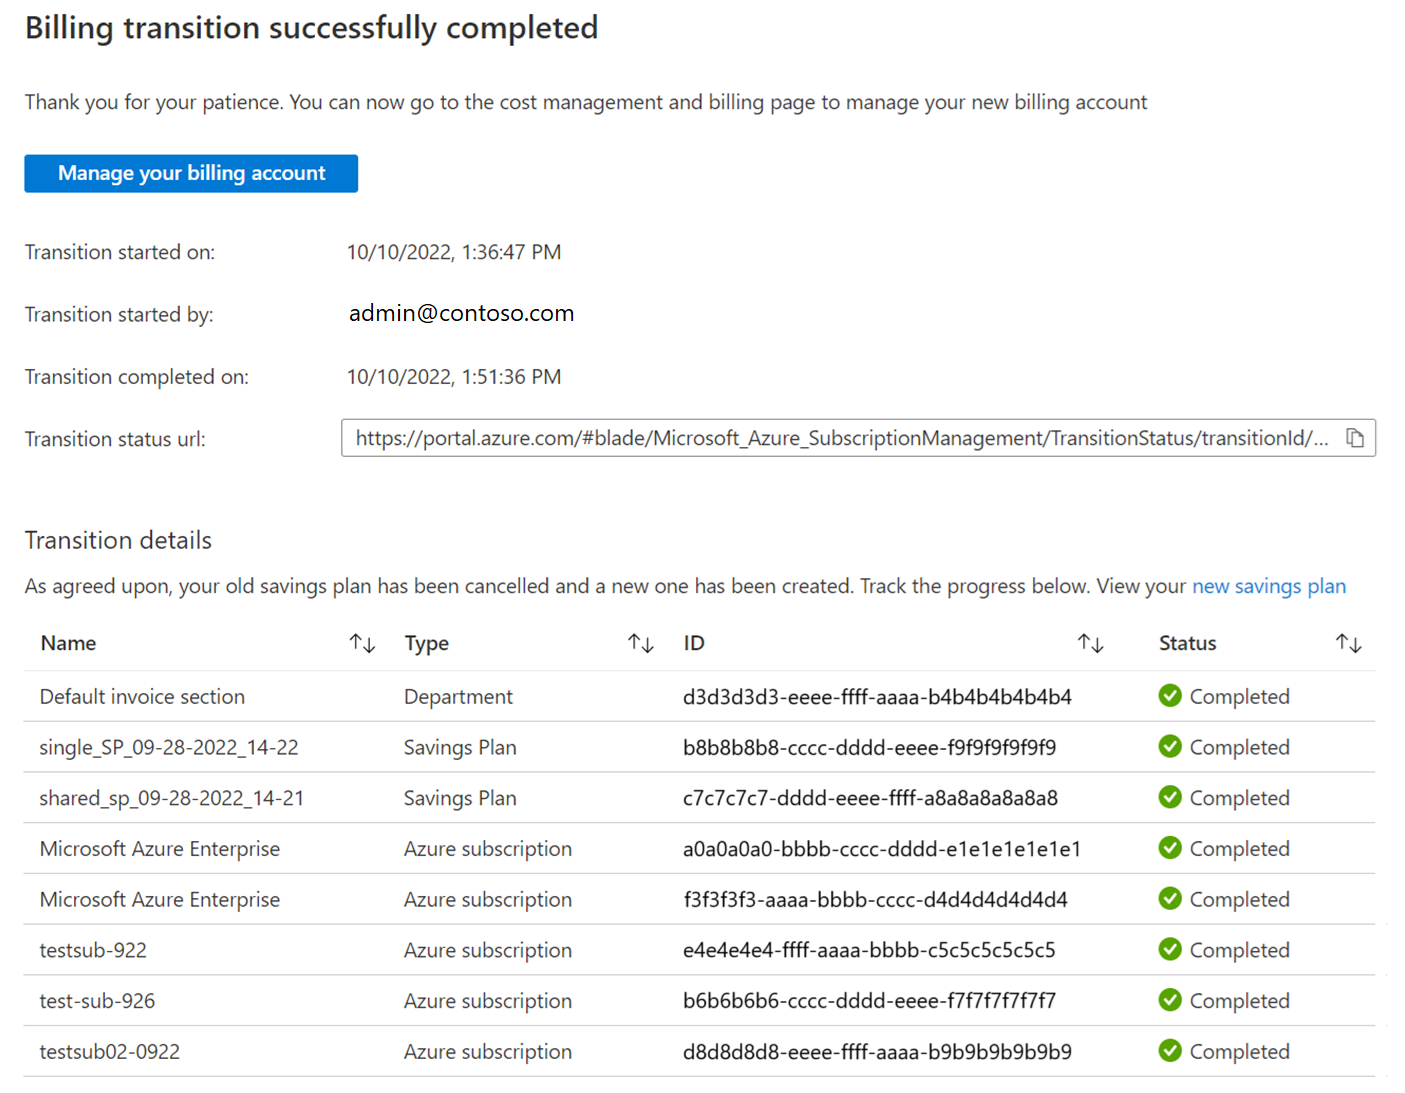Click the test-sub-926 subscription name

pos(97,1001)
